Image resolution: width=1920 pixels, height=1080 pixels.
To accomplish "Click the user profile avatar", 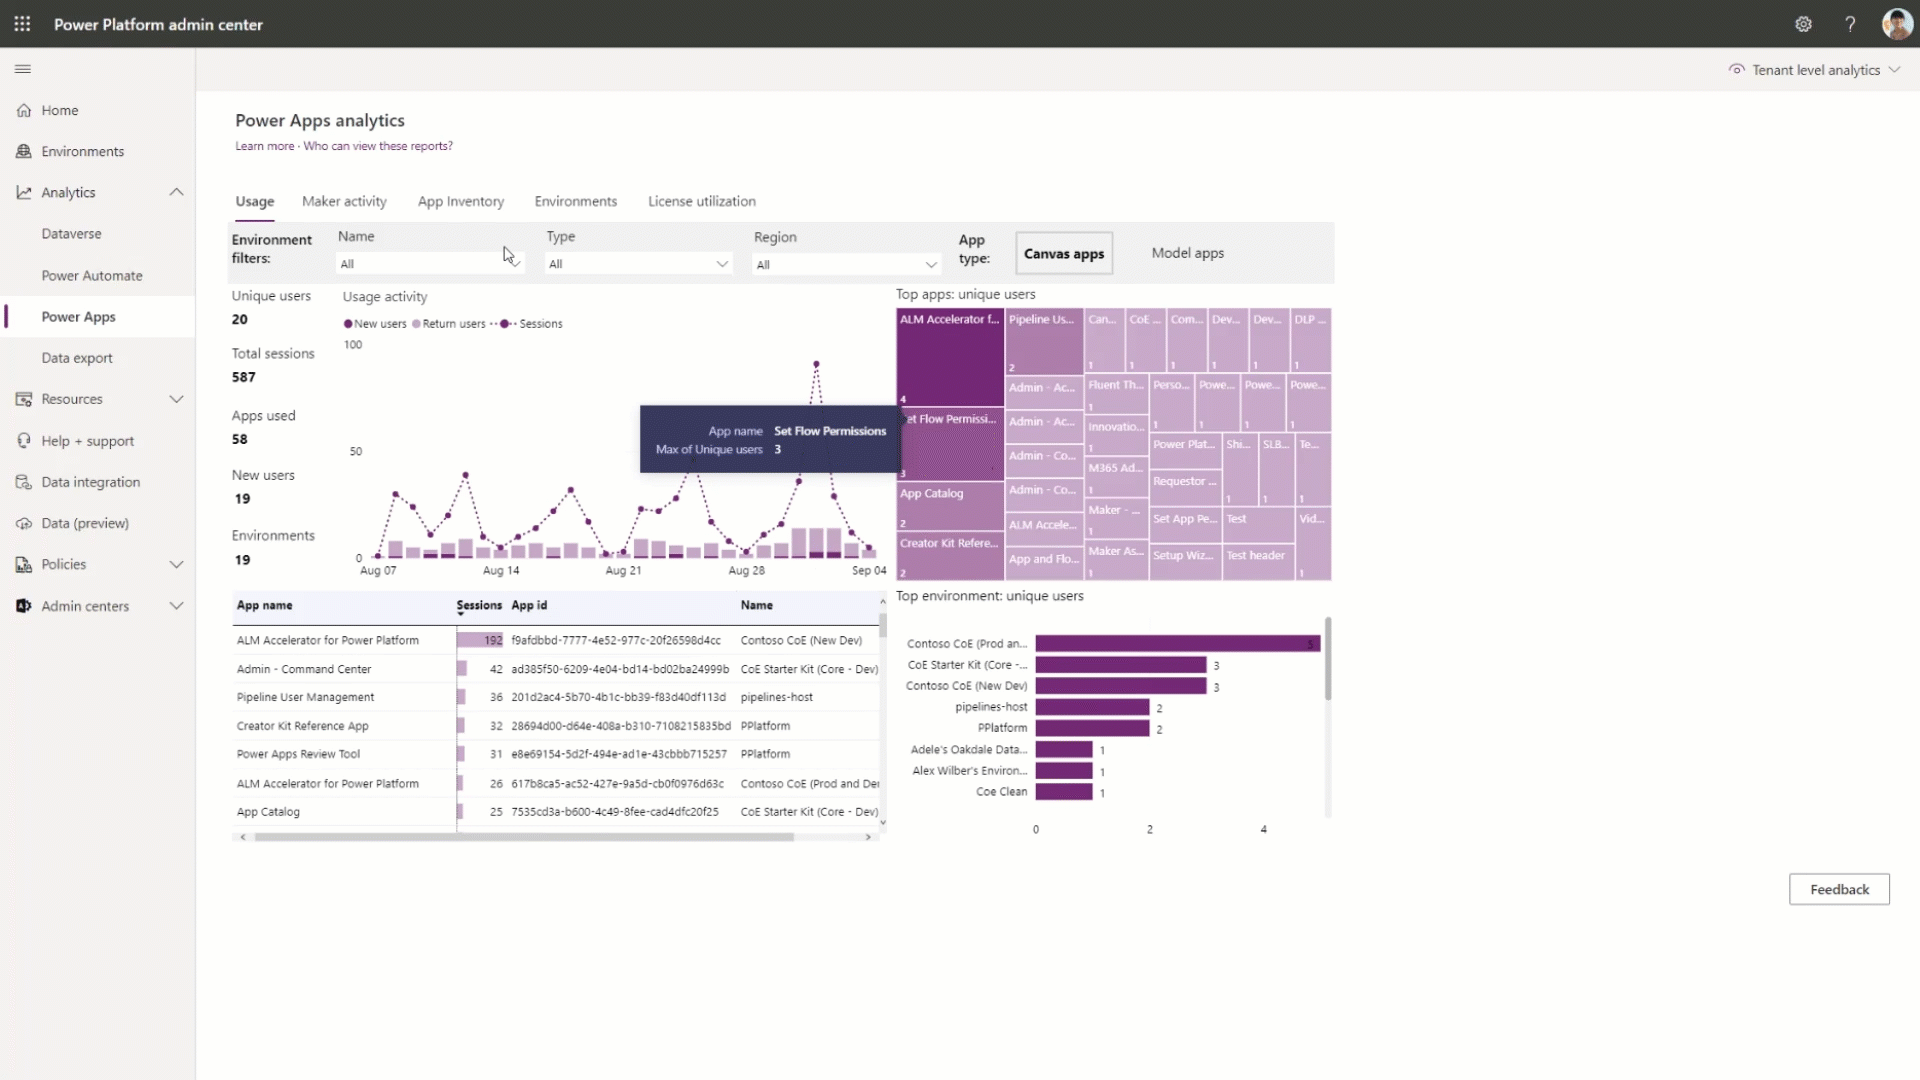I will (x=1896, y=24).
